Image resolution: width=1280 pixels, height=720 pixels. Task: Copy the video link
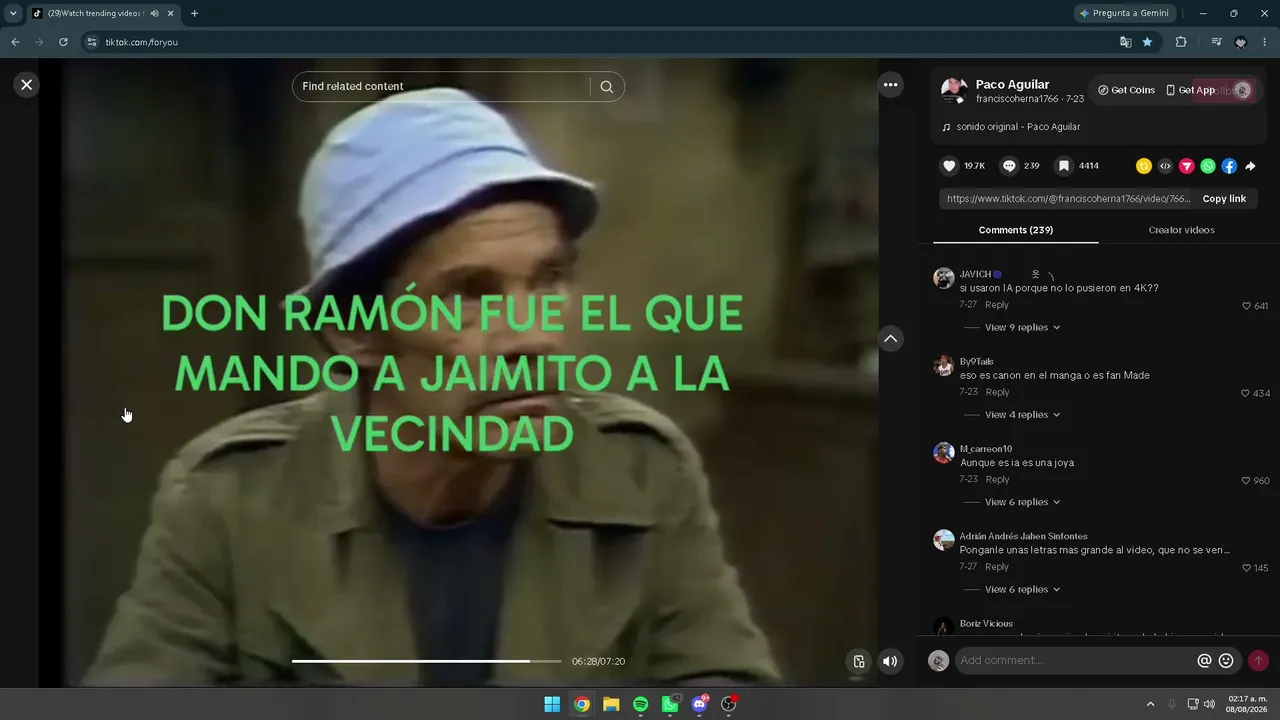click(1224, 199)
